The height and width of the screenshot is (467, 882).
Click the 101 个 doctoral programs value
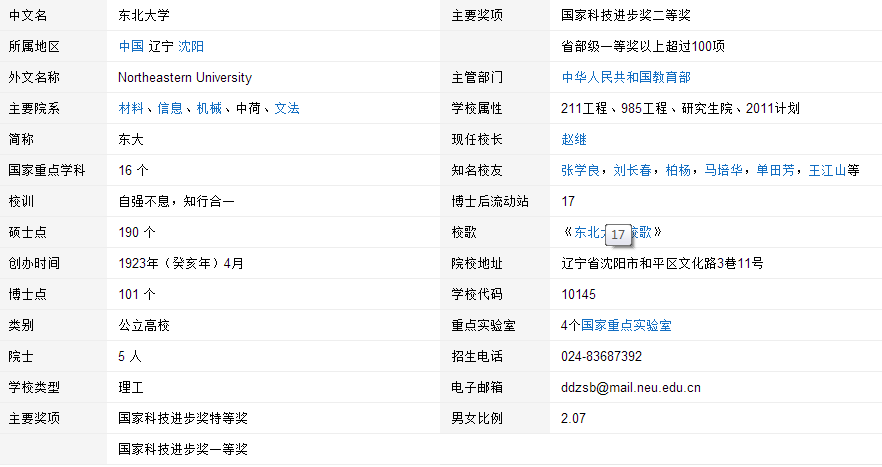click(137, 294)
